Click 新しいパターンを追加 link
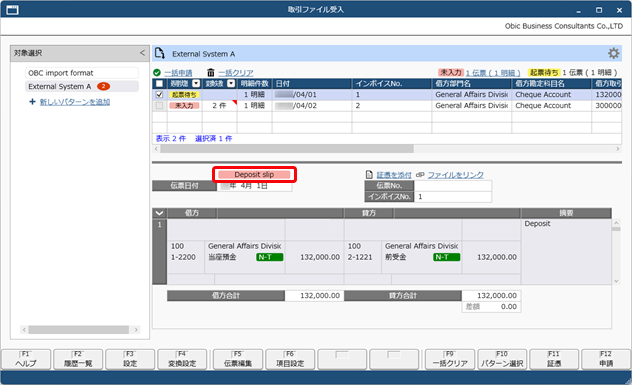This screenshot has height=385, width=632. (x=75, y=102)
